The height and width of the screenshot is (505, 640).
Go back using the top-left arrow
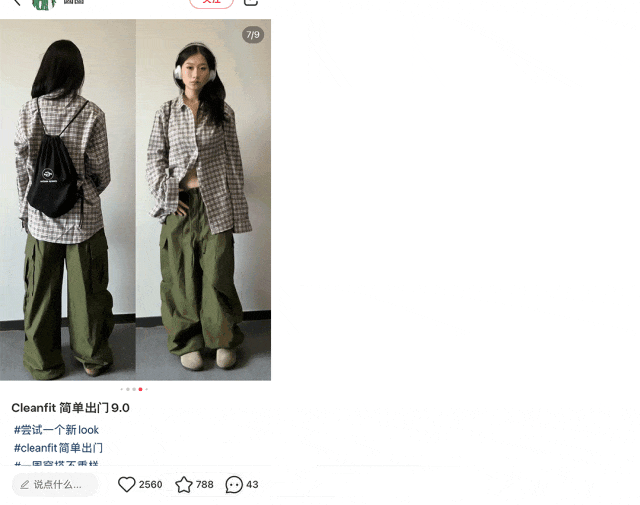[x=17, y=2]
